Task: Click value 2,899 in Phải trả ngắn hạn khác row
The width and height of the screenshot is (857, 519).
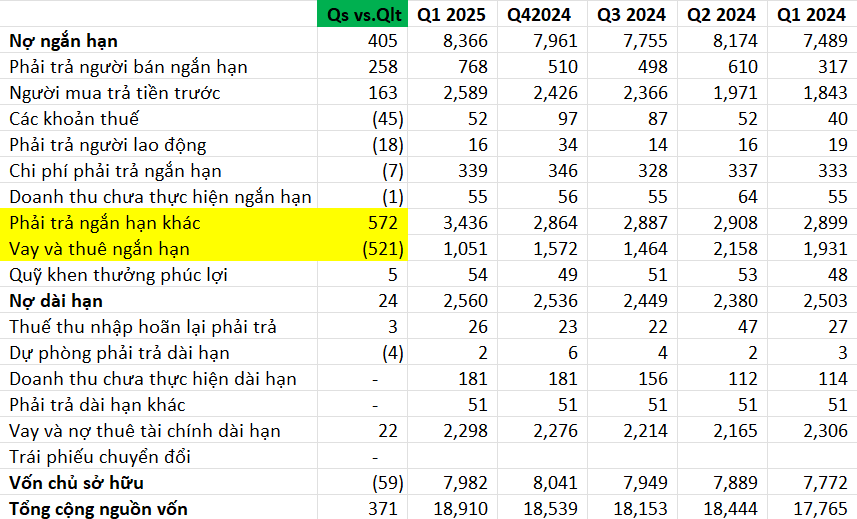Action: click(x=825, y=223)
